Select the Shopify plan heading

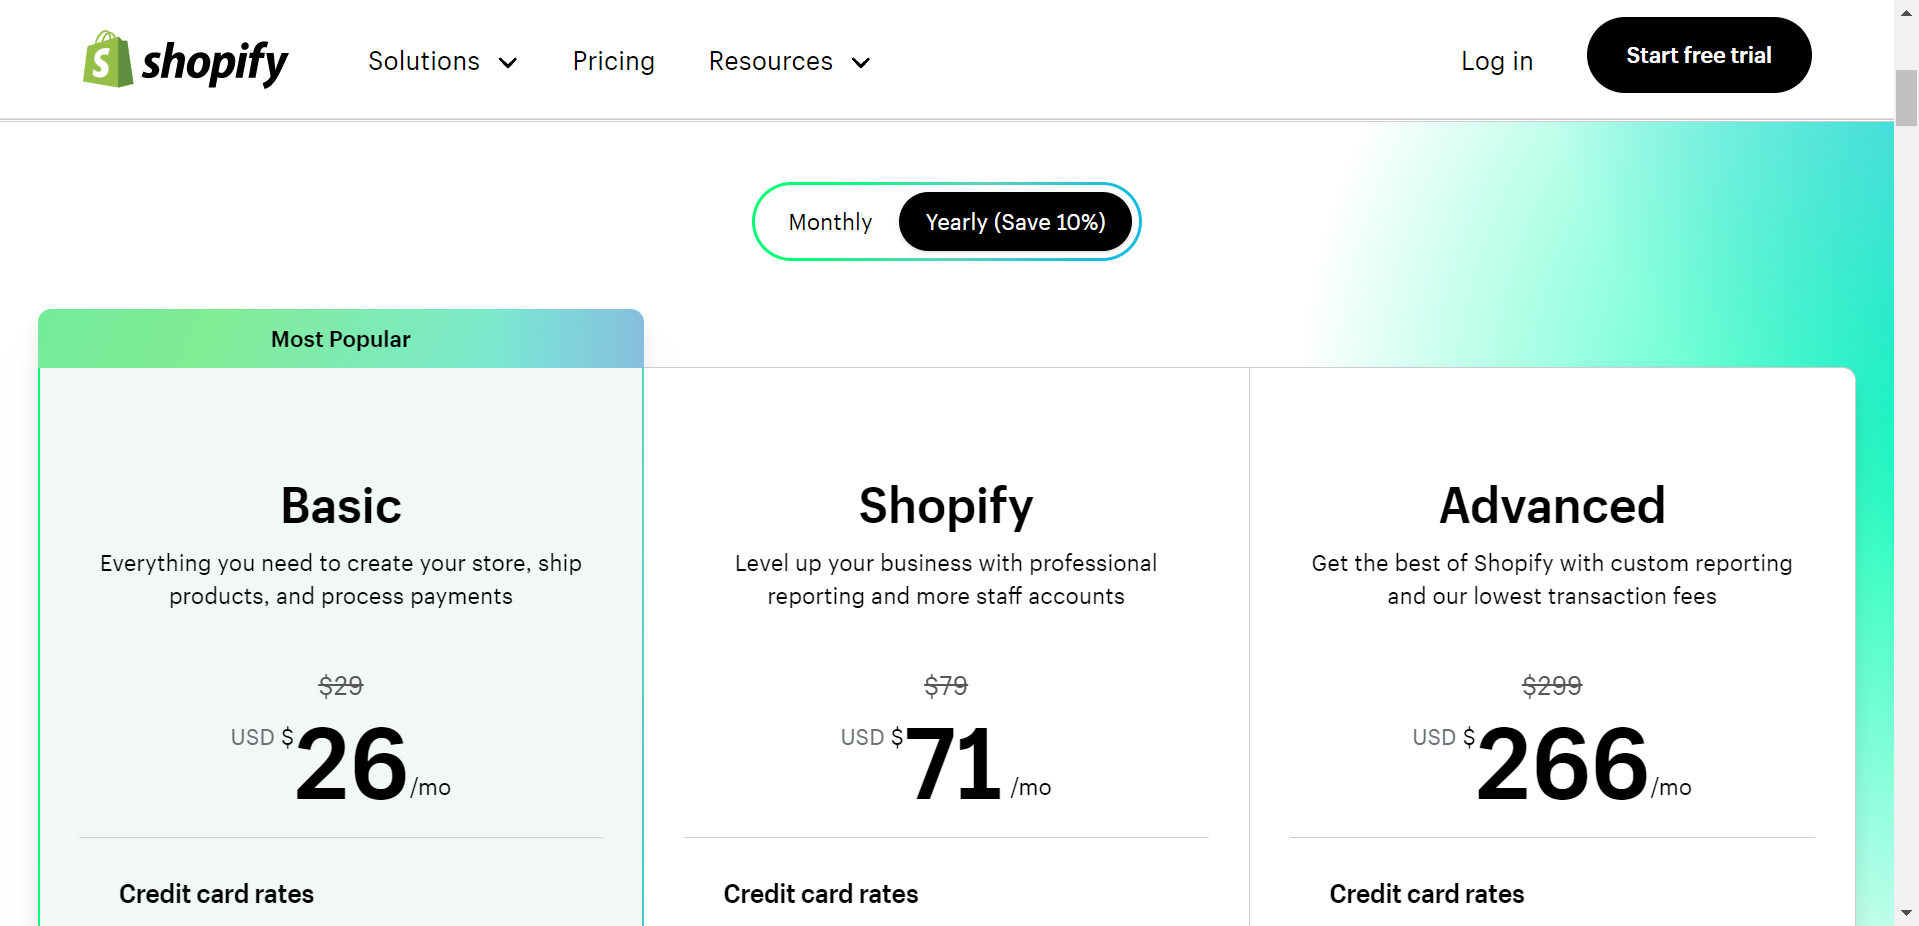[946, 506]
